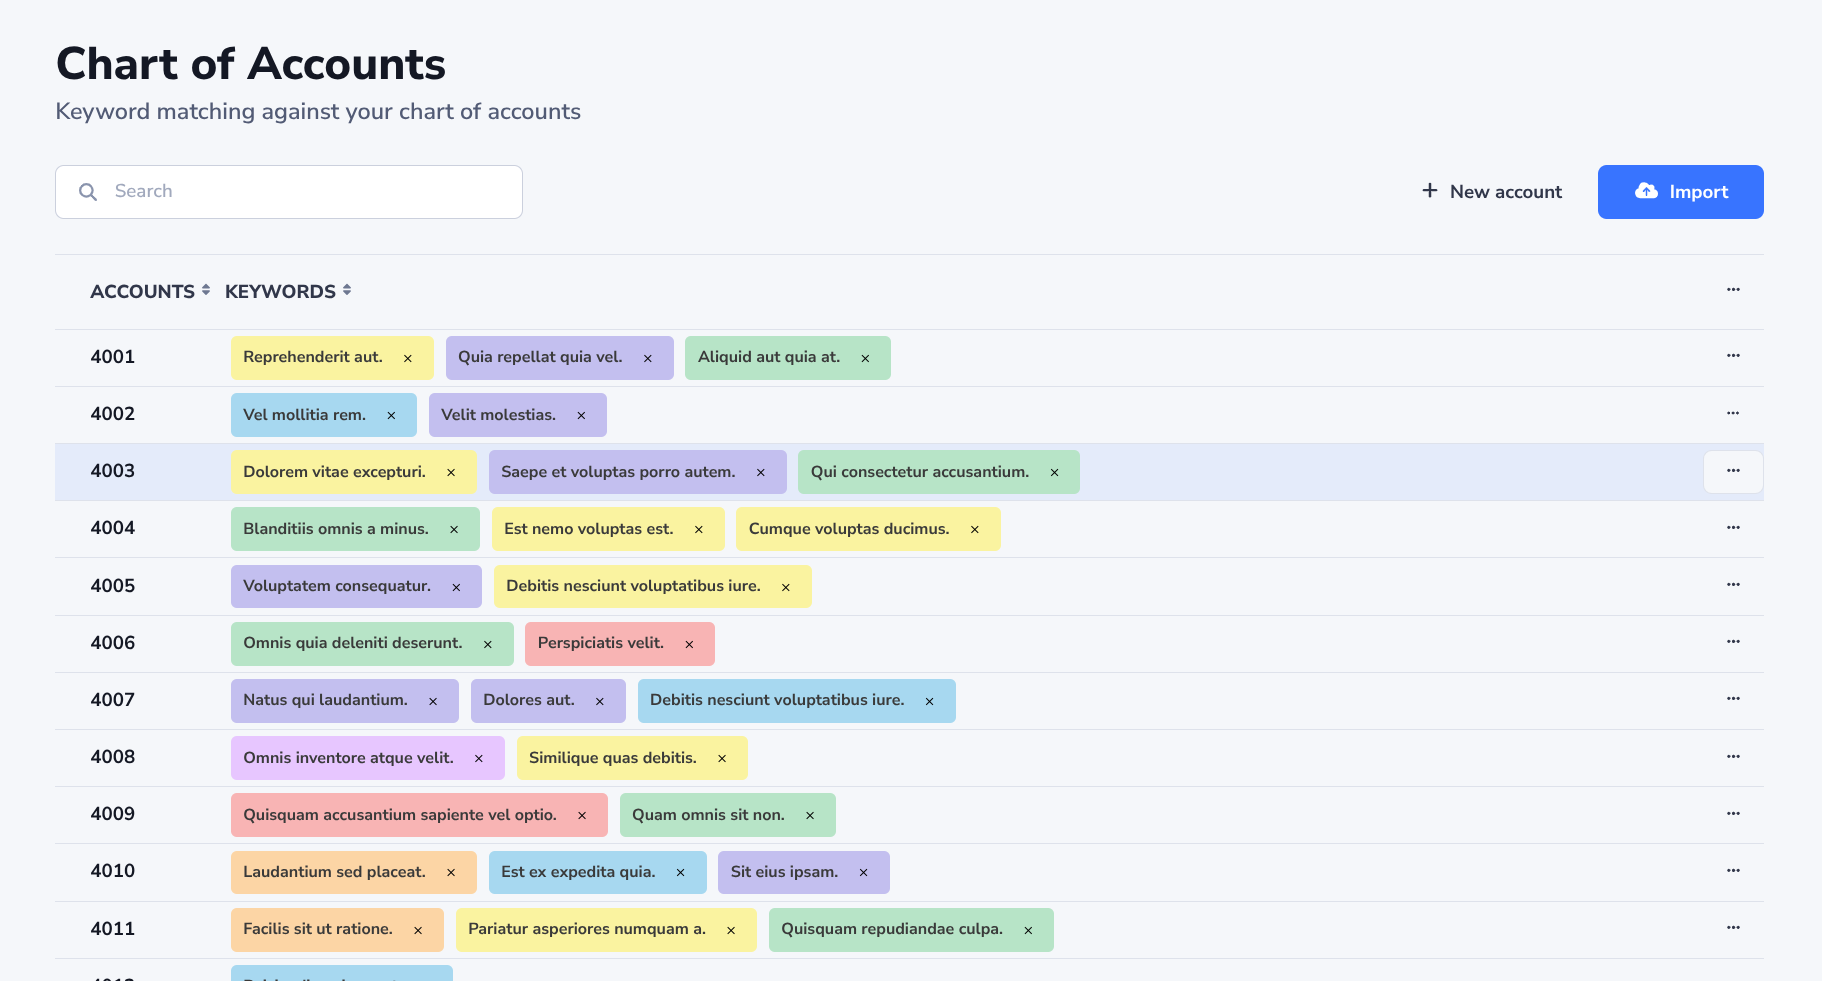Remove the 'Reprehenderit aut.' keyword tag
The width and height of the screenshot is (1822, 981).
[408, 358]
